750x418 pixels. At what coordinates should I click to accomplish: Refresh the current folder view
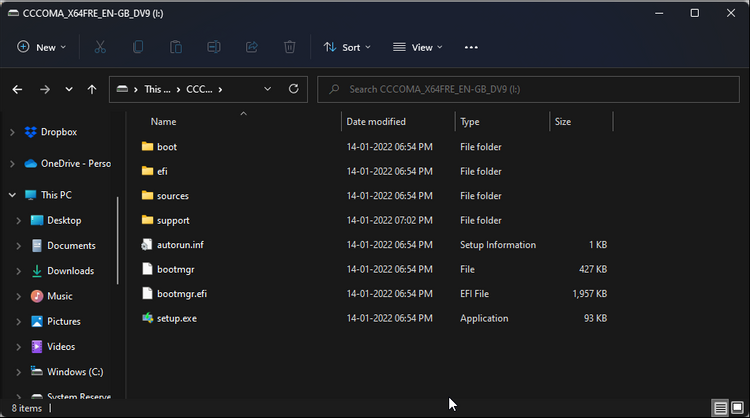tap(294, 89)
